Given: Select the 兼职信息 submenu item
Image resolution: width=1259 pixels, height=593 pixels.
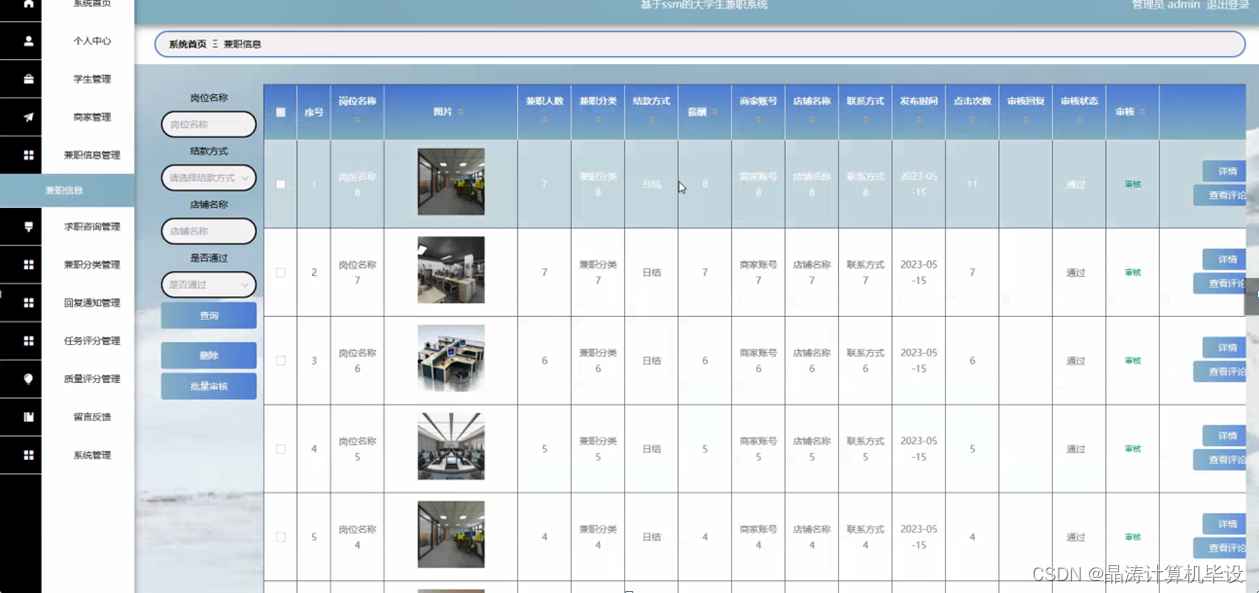Looking at the screenshot, I should pyautogui.click(x=67, y=190).
